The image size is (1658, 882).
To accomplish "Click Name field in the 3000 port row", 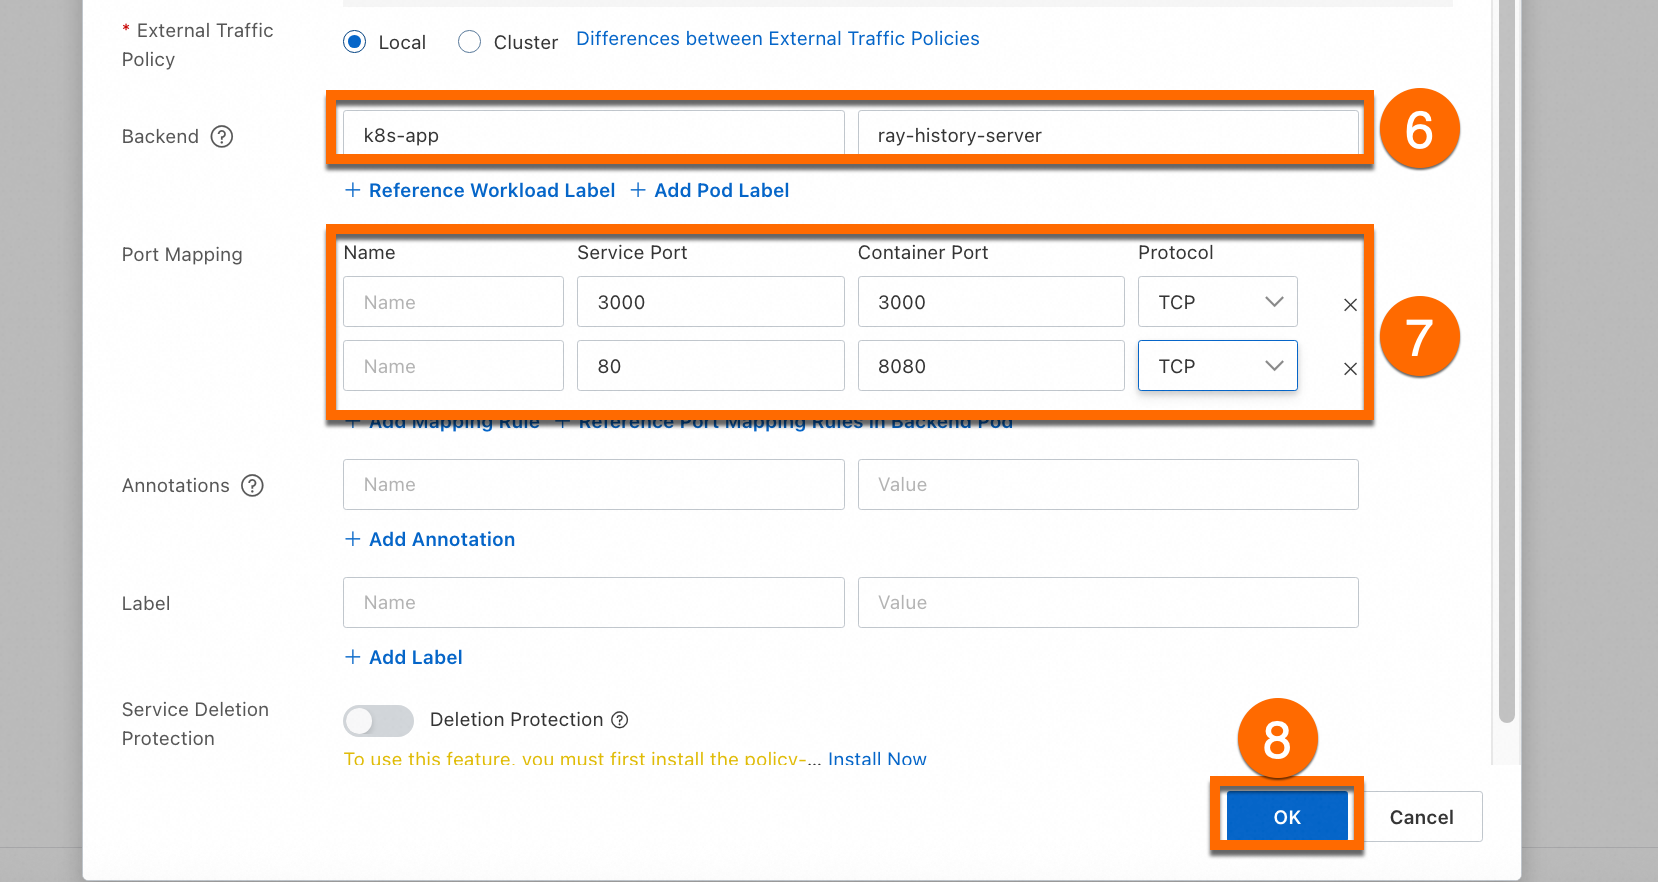I will tap(453, 301).
